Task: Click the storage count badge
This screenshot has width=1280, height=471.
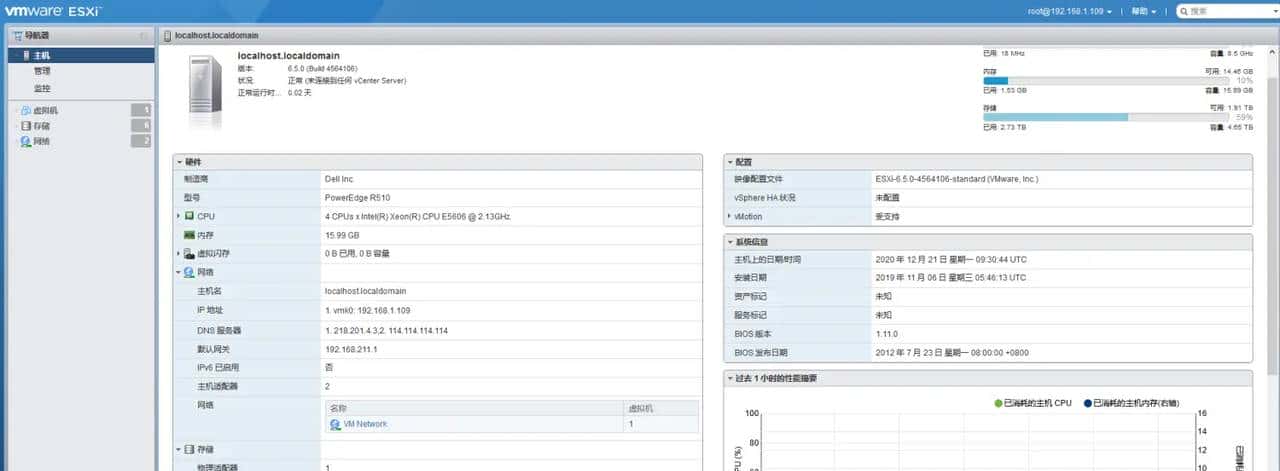Action: coord(142,126)
